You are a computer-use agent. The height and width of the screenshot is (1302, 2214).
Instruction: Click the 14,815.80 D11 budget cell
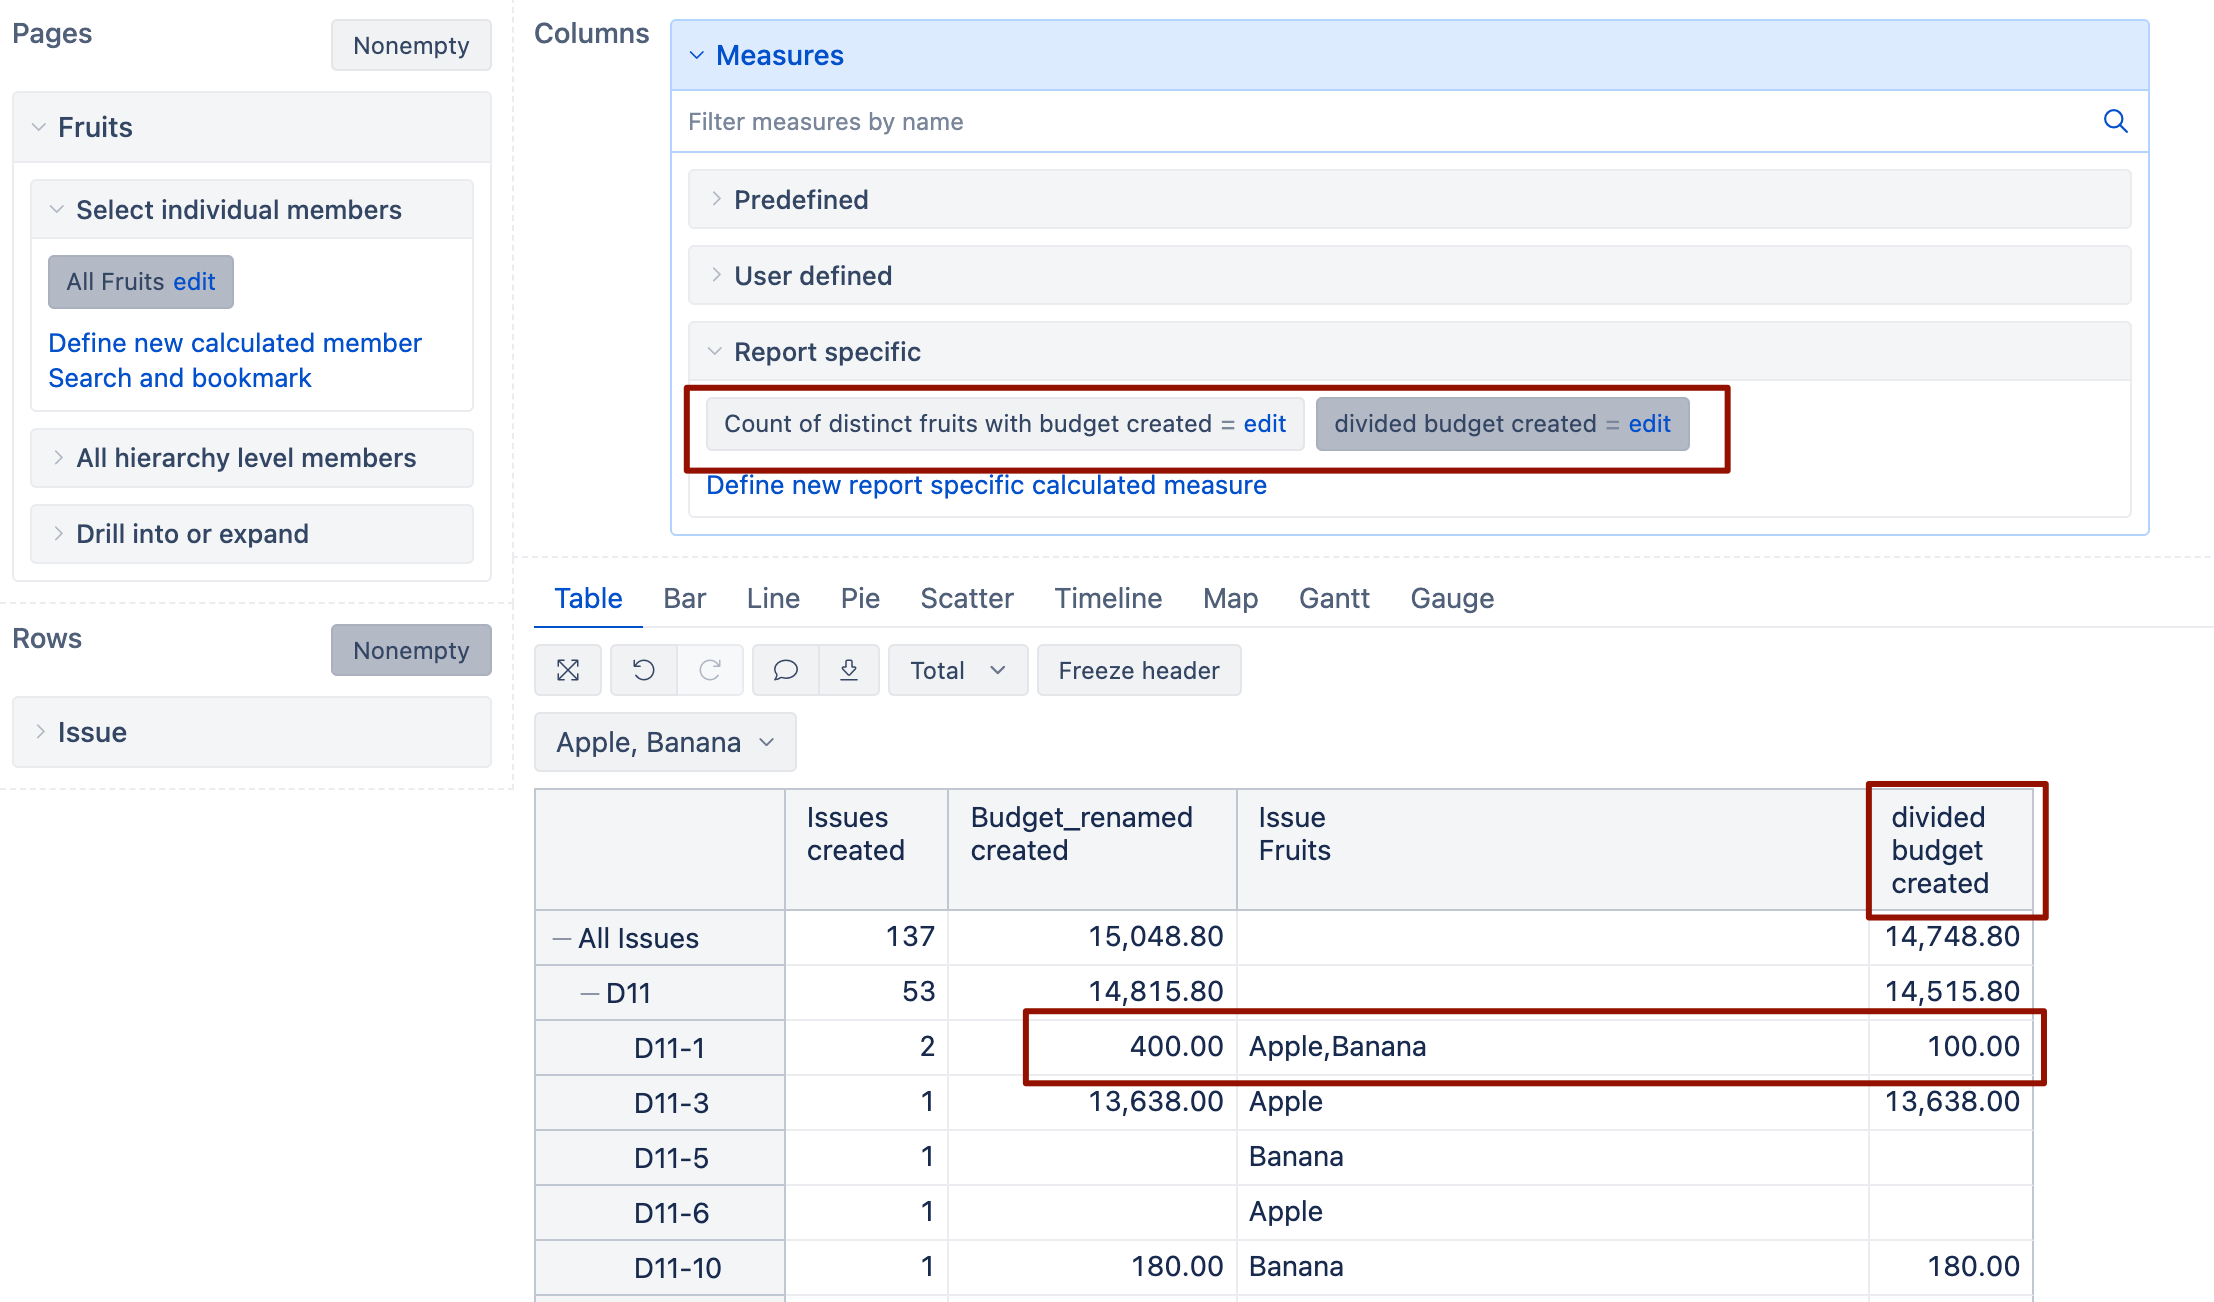[1092, 992]
